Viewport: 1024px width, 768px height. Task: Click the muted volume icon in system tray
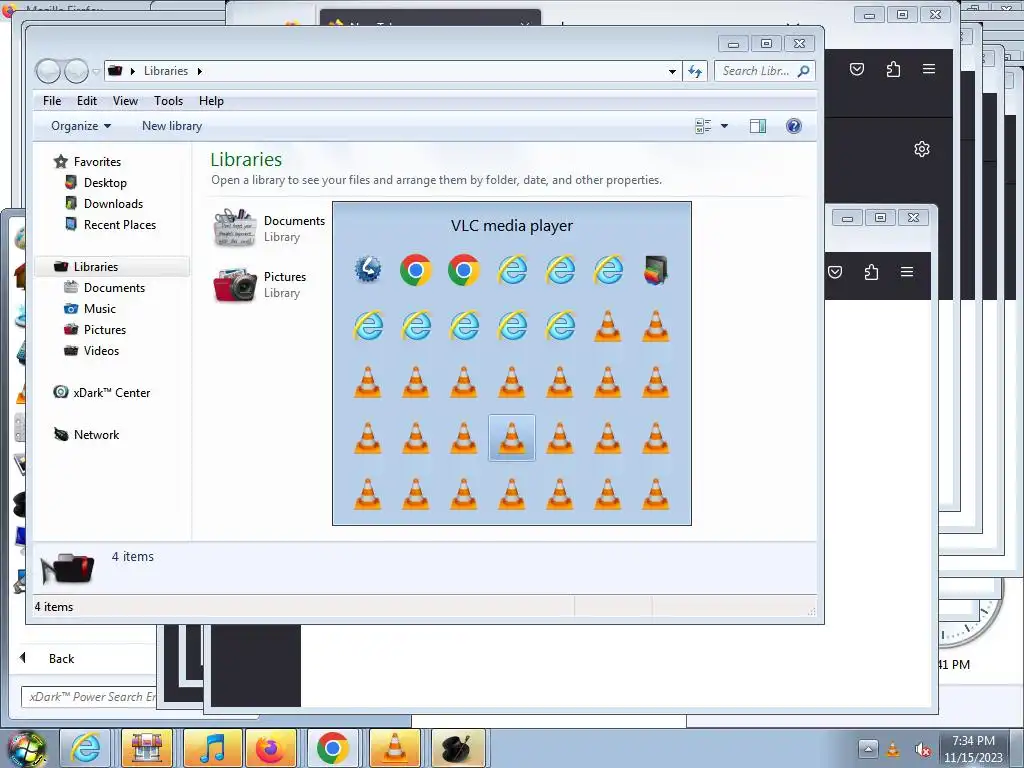tap(922, 750)
